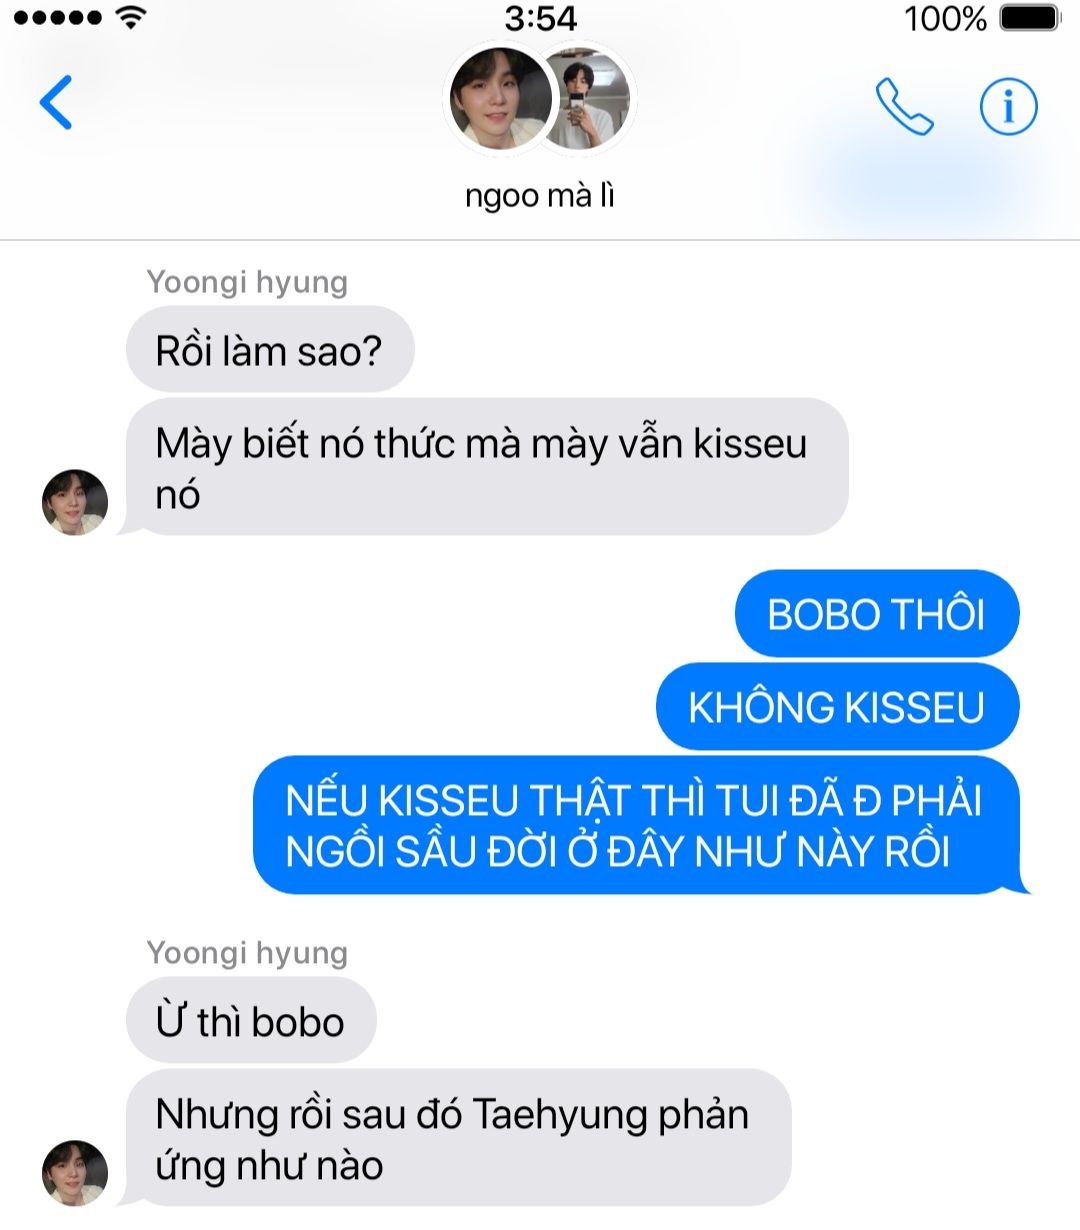Open group name 'ngoo mà lì'
Screen dimensions: 1080x1230
click(x=539, y=195)
